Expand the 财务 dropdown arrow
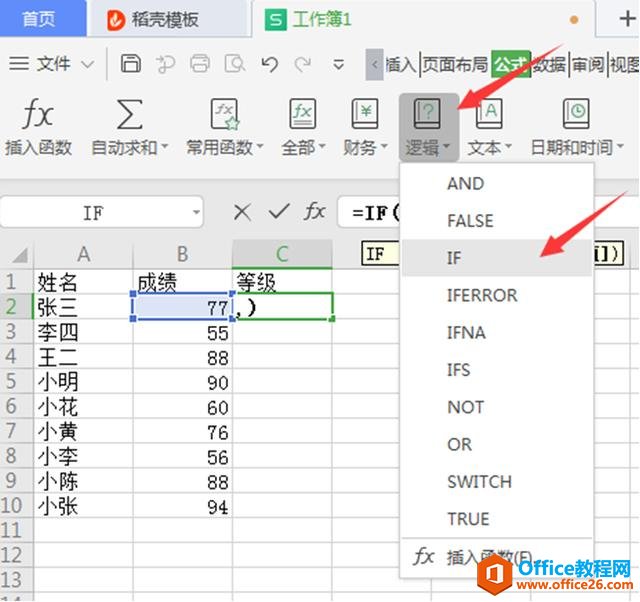Viewport: 640px width, 602px height. click(384, 146)
